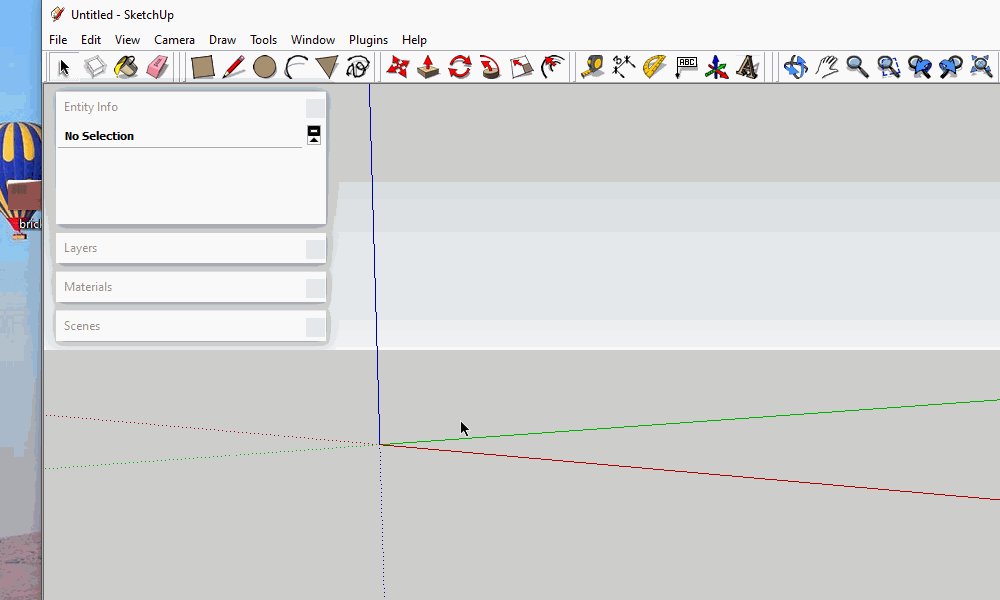
Task: Select the Push/Pull tool
Action: [x=428, y=67]
